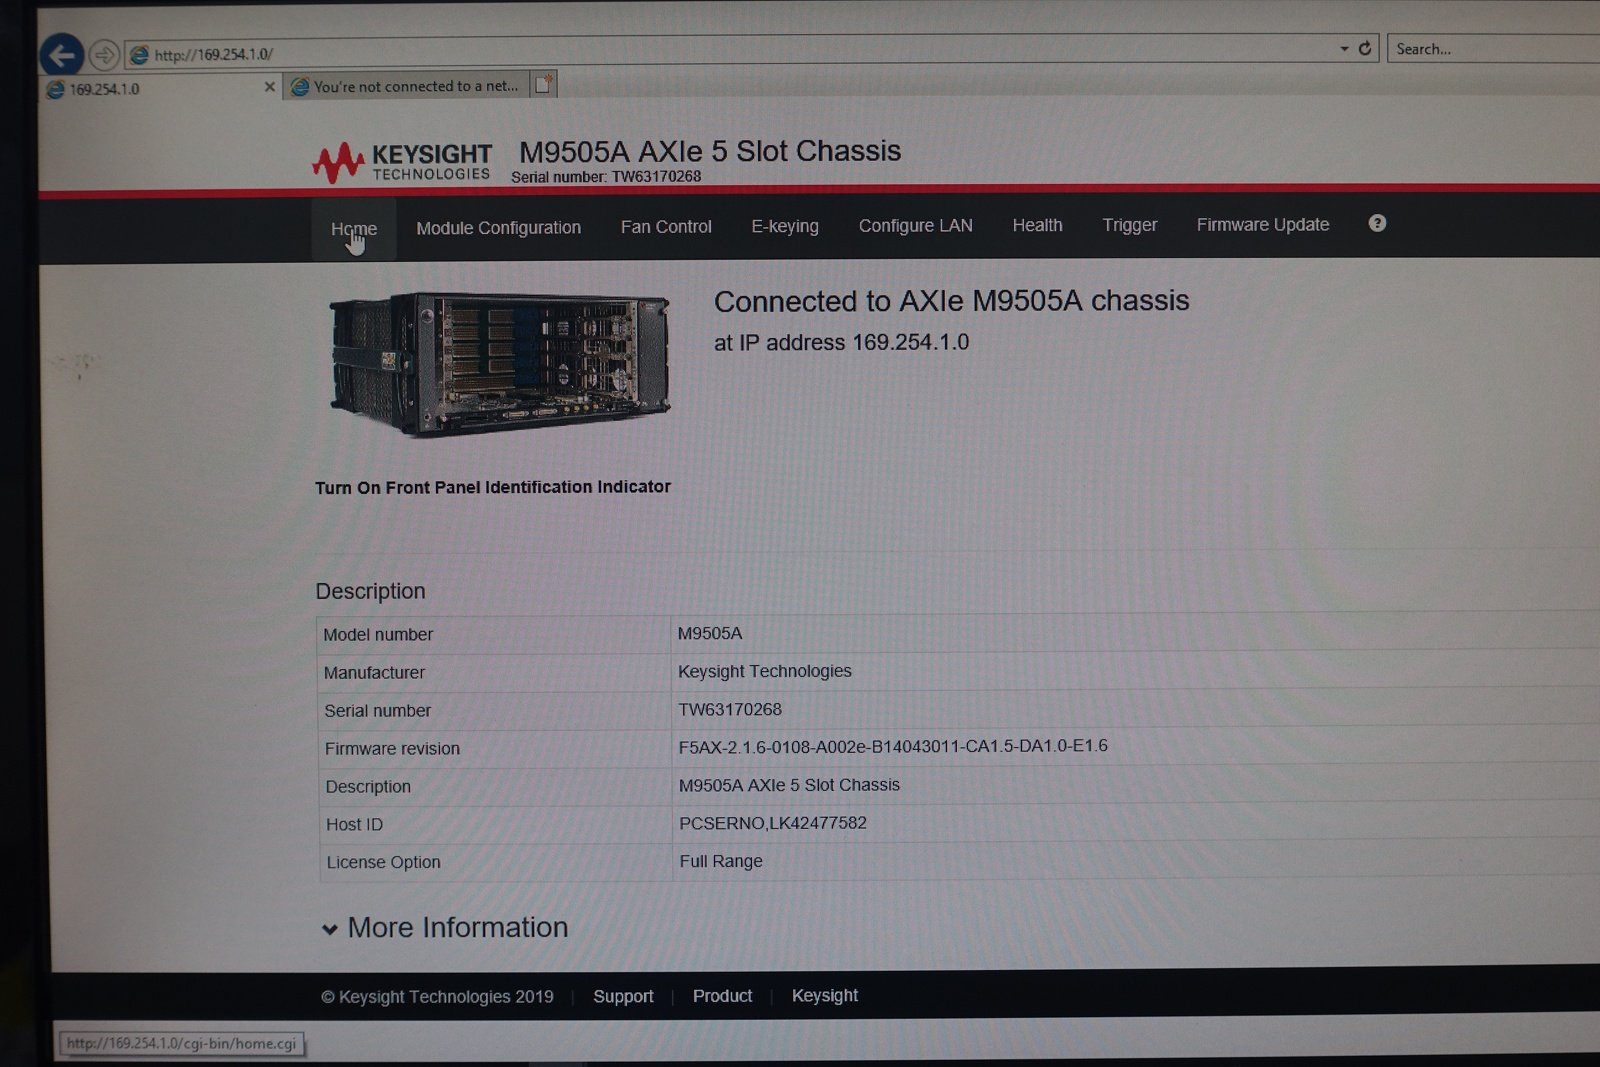Click the browser Search box
Viewport: 1600px width, 1067px height.
(x=1493, y=48)
